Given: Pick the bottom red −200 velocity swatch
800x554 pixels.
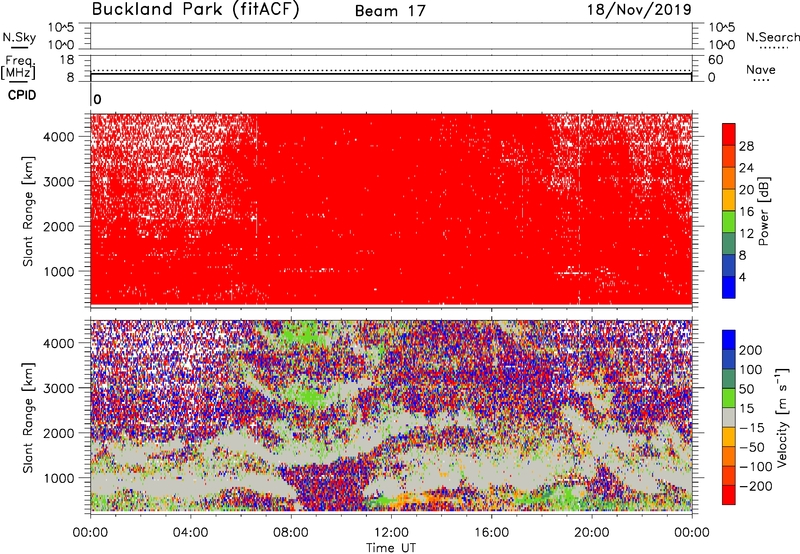Looking at the screenshot, I should pyautogui.click(x=729, y=495).
